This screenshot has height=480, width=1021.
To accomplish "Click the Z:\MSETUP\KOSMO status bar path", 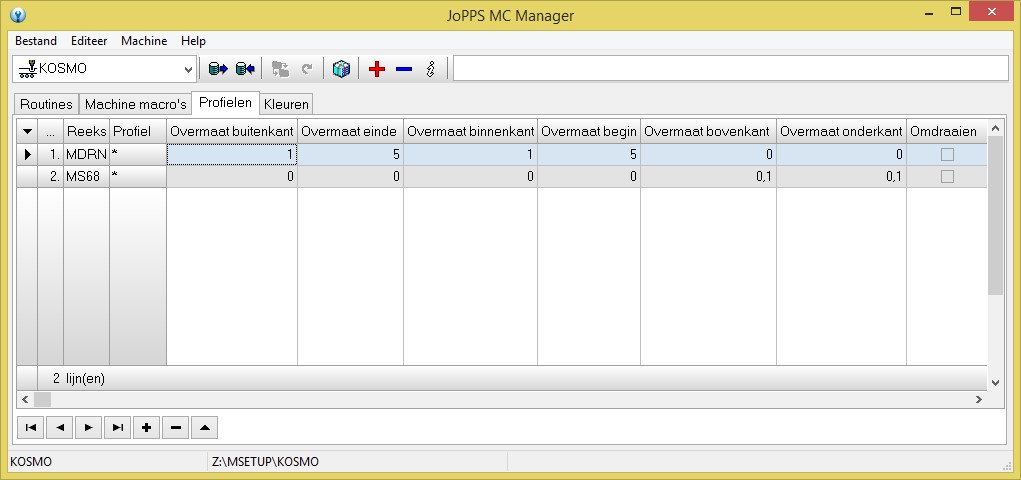I will click(266, 462).
